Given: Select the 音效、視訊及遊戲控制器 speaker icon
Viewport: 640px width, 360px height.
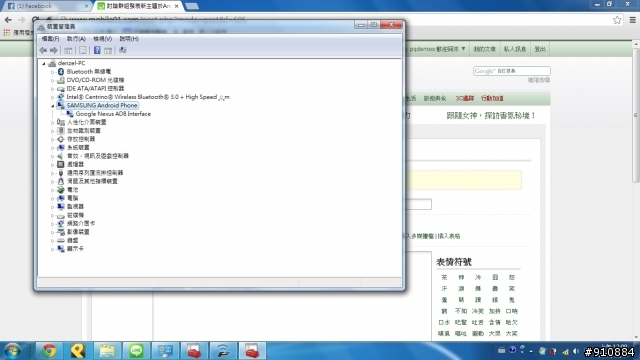Looking at the screenshot, I should [x=61, y=156].
